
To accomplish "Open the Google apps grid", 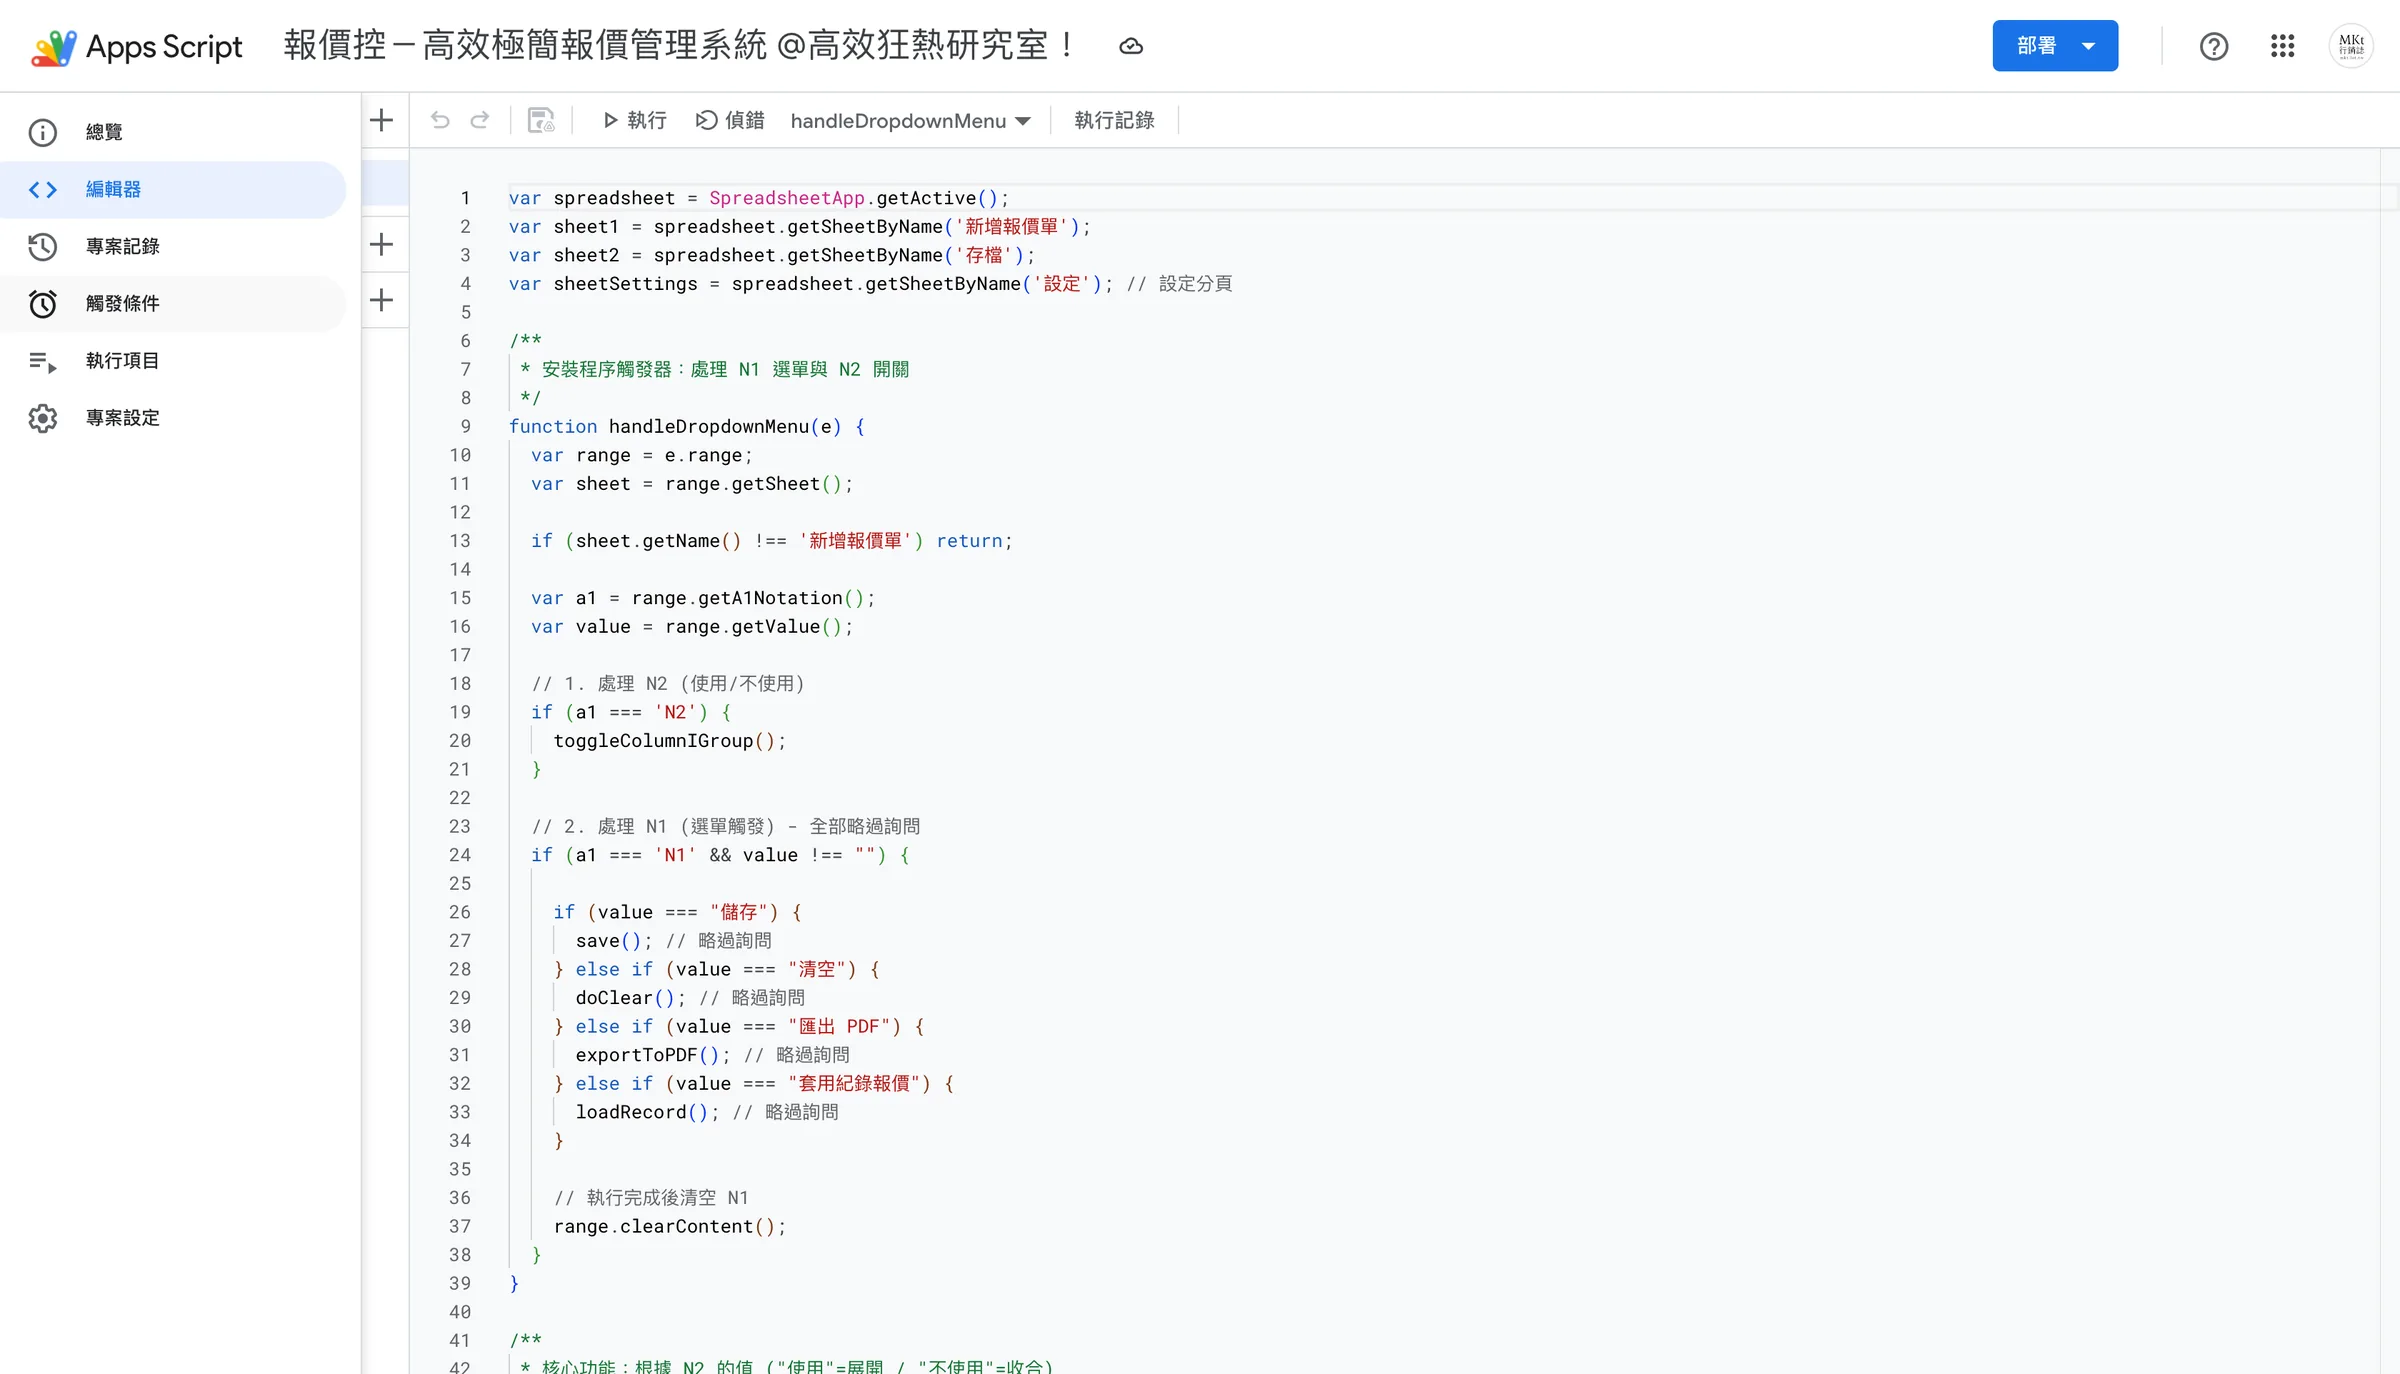I will (2283, 46).
